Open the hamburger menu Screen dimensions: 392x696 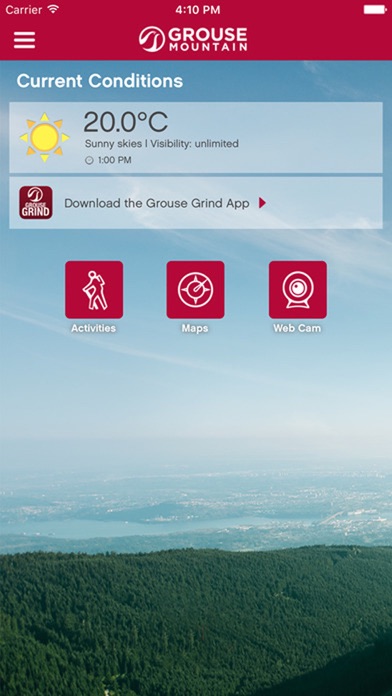pyautogui.click(x=24, y=40)
